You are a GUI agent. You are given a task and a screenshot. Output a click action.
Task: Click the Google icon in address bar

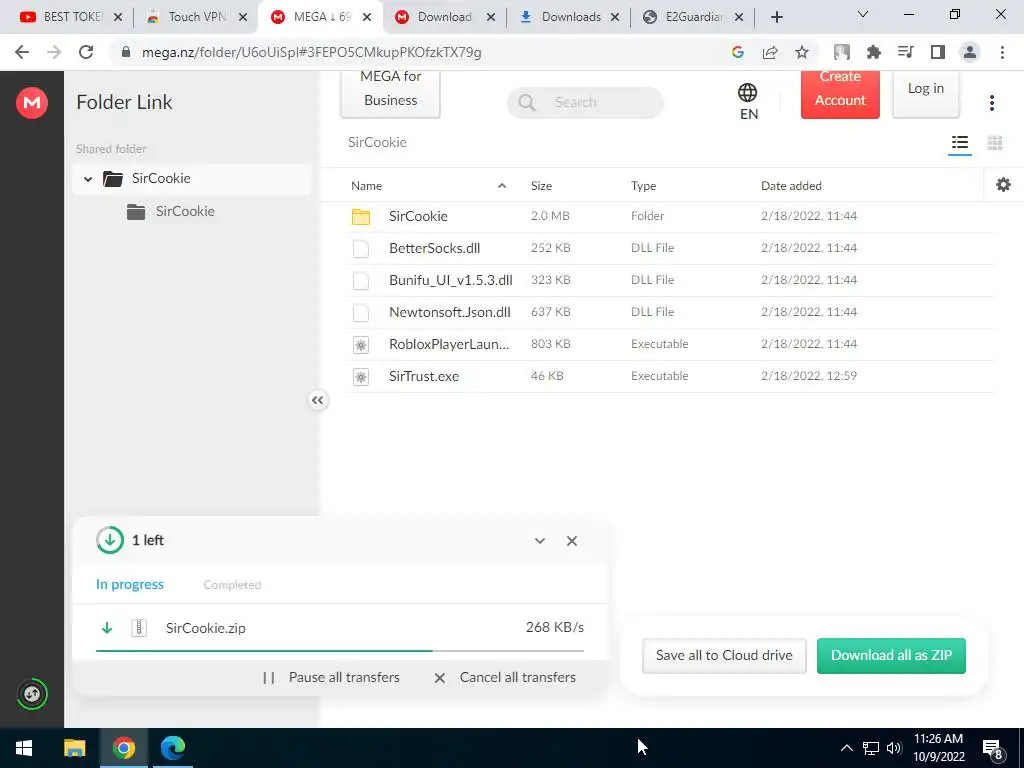(738, 52)
